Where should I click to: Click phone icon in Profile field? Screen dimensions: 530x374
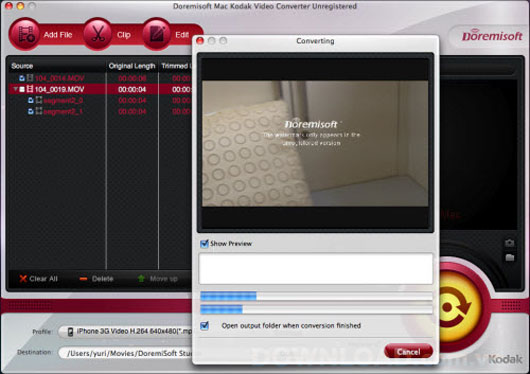pyautogui.click(x=70, y=332)
